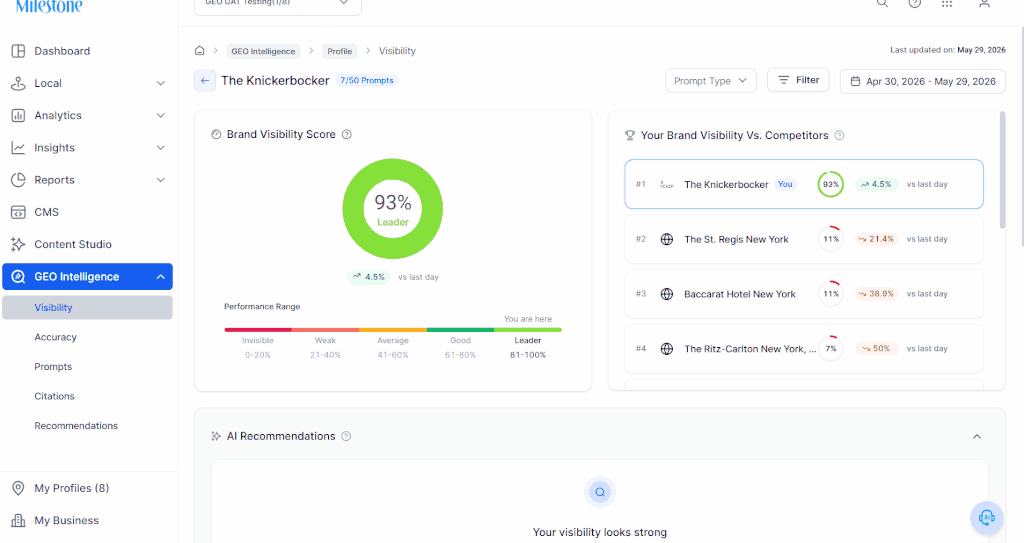The image size is (1024, 543).
Task: Open the Prompt Type dropdown
Action: point(711,80)
